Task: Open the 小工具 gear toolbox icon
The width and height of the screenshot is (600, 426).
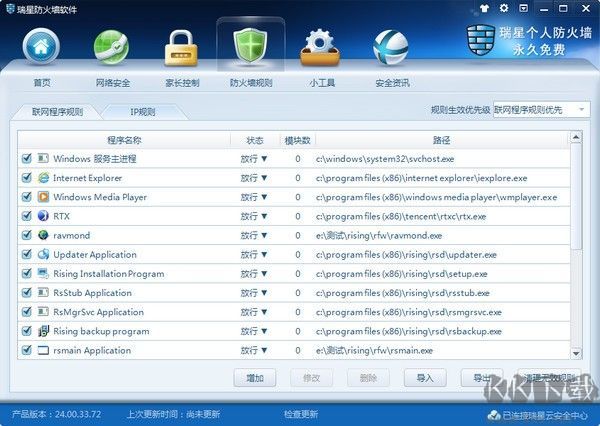Action: [320, 47]
